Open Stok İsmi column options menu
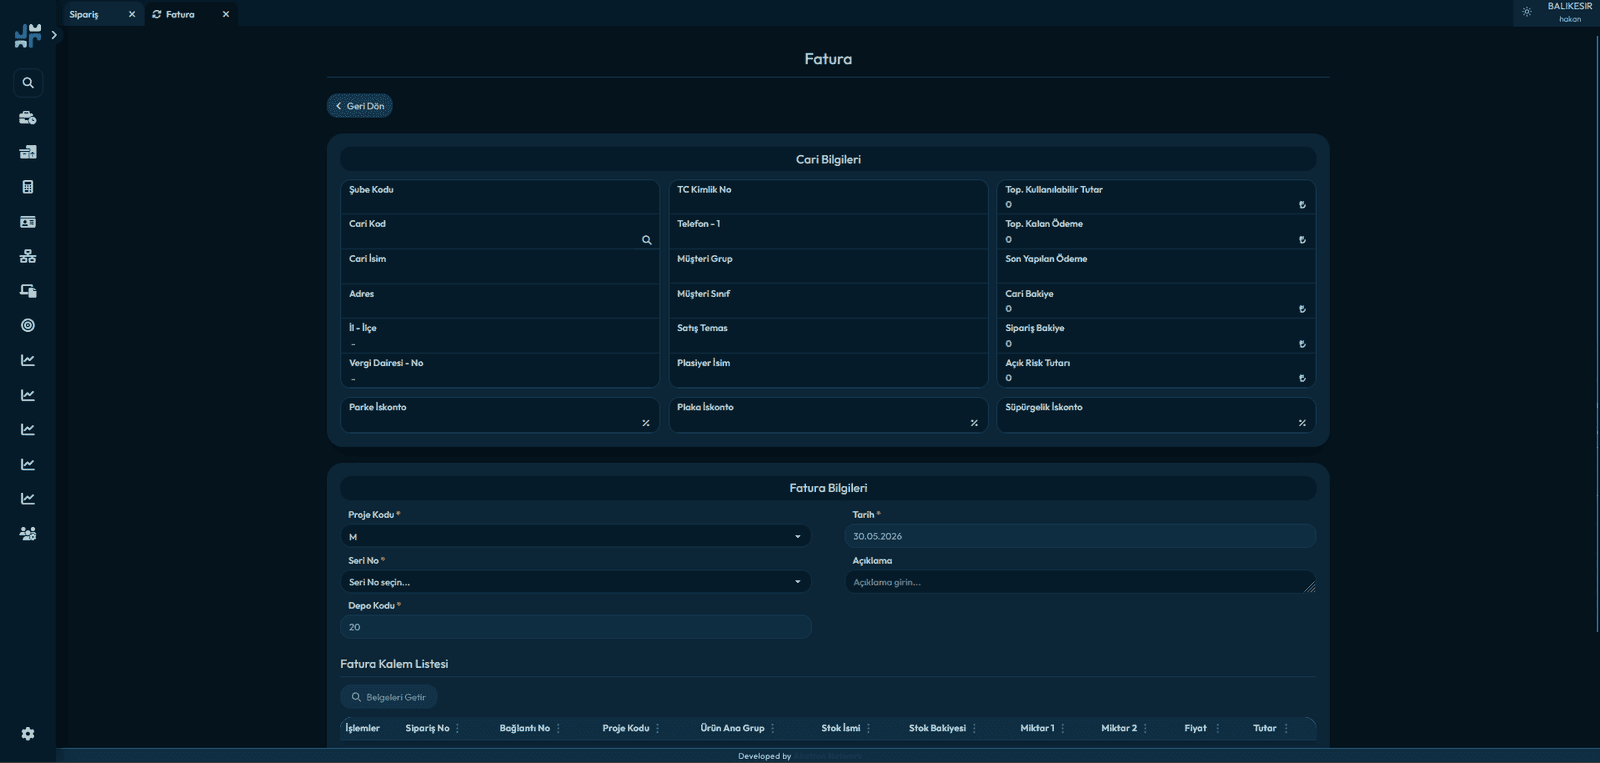1600x763 pixels. coord(868,728)
